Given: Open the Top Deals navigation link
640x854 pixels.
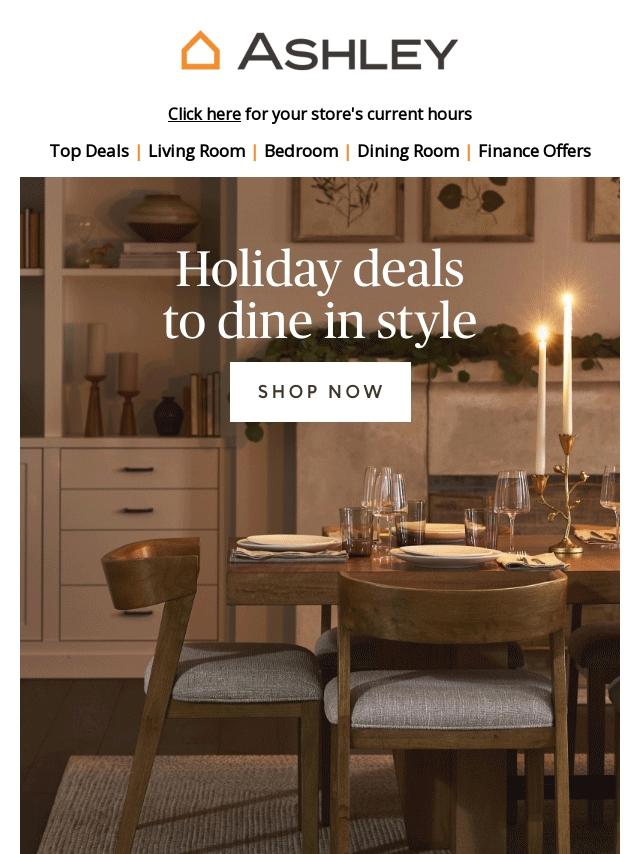Looking at the screenshot, I should coord(89,151).
